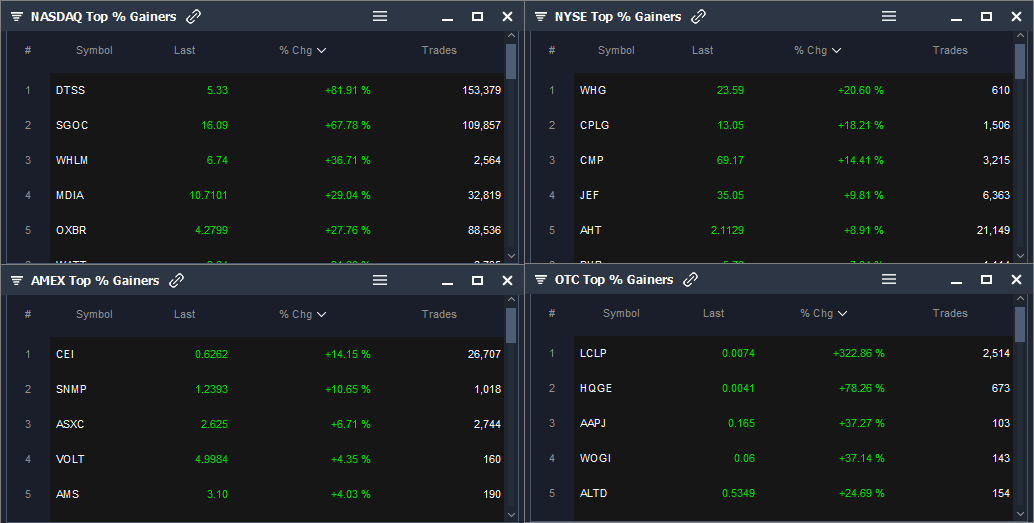
Task: Click Trades column header in OTC panel
Action: (x=950, y=313)
